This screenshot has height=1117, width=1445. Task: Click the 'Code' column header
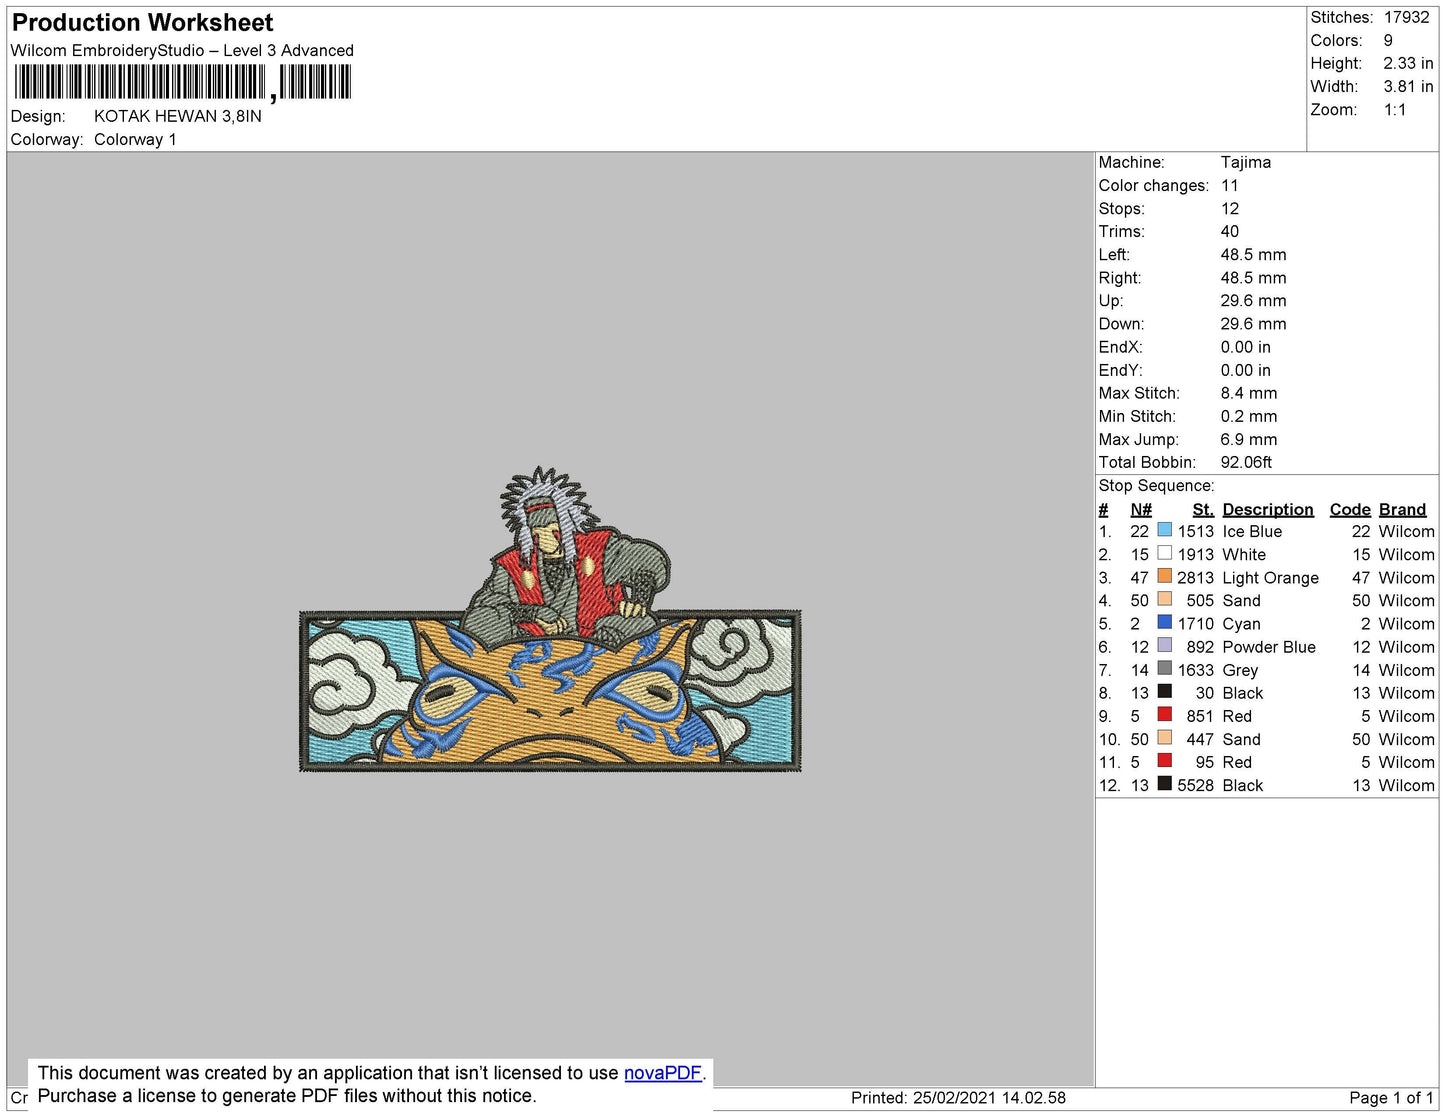[1350, 509]
